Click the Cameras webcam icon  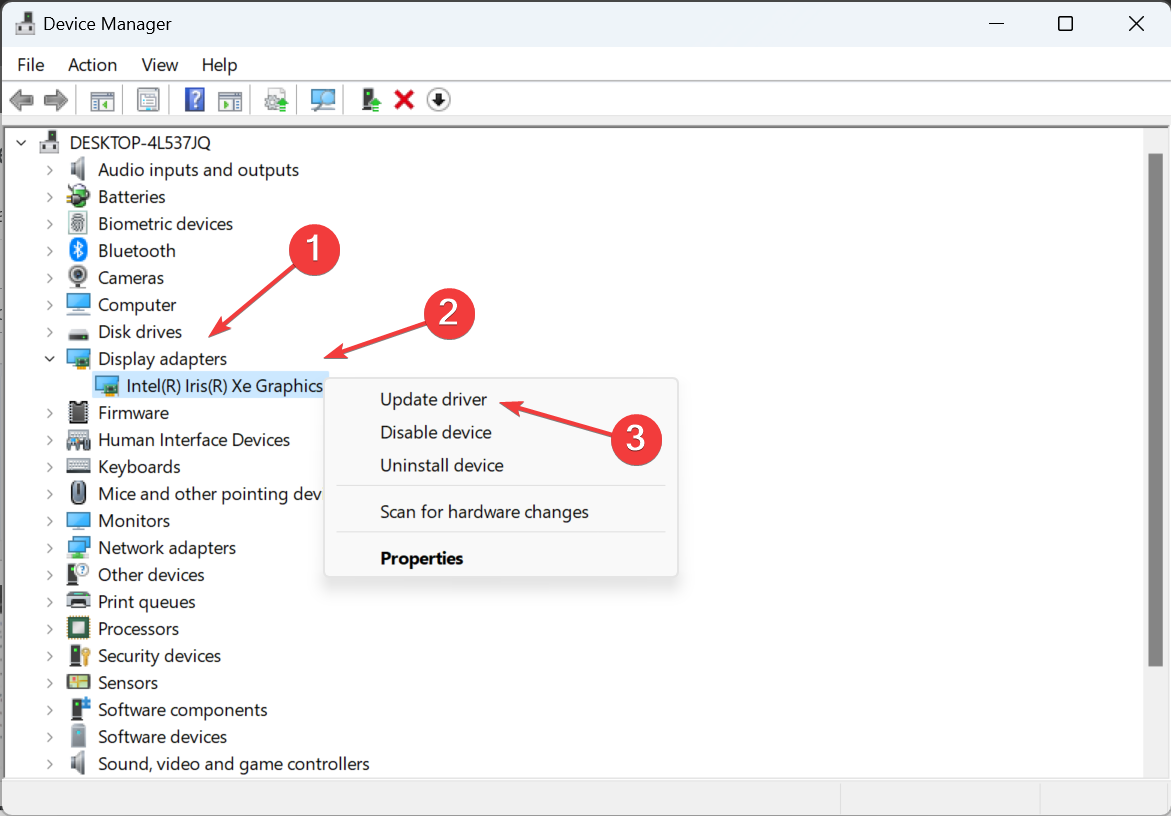point(78,277)
